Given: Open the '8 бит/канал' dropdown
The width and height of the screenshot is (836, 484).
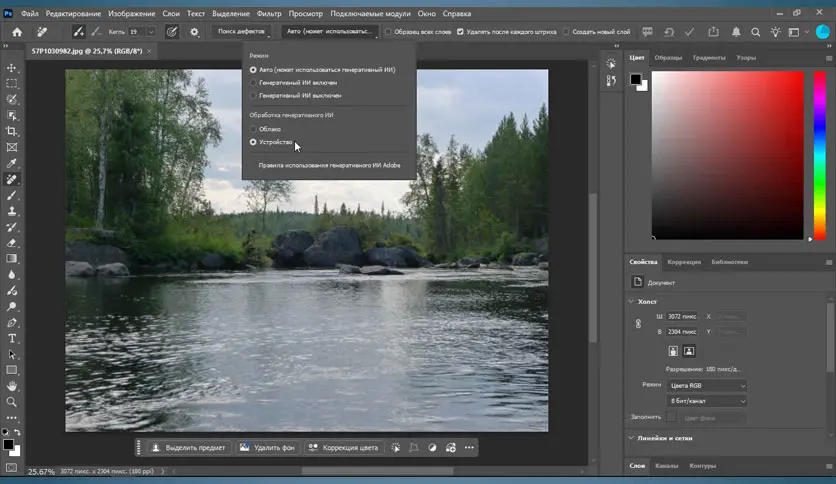Looking at the screenshot, I should tap(706, 401).
